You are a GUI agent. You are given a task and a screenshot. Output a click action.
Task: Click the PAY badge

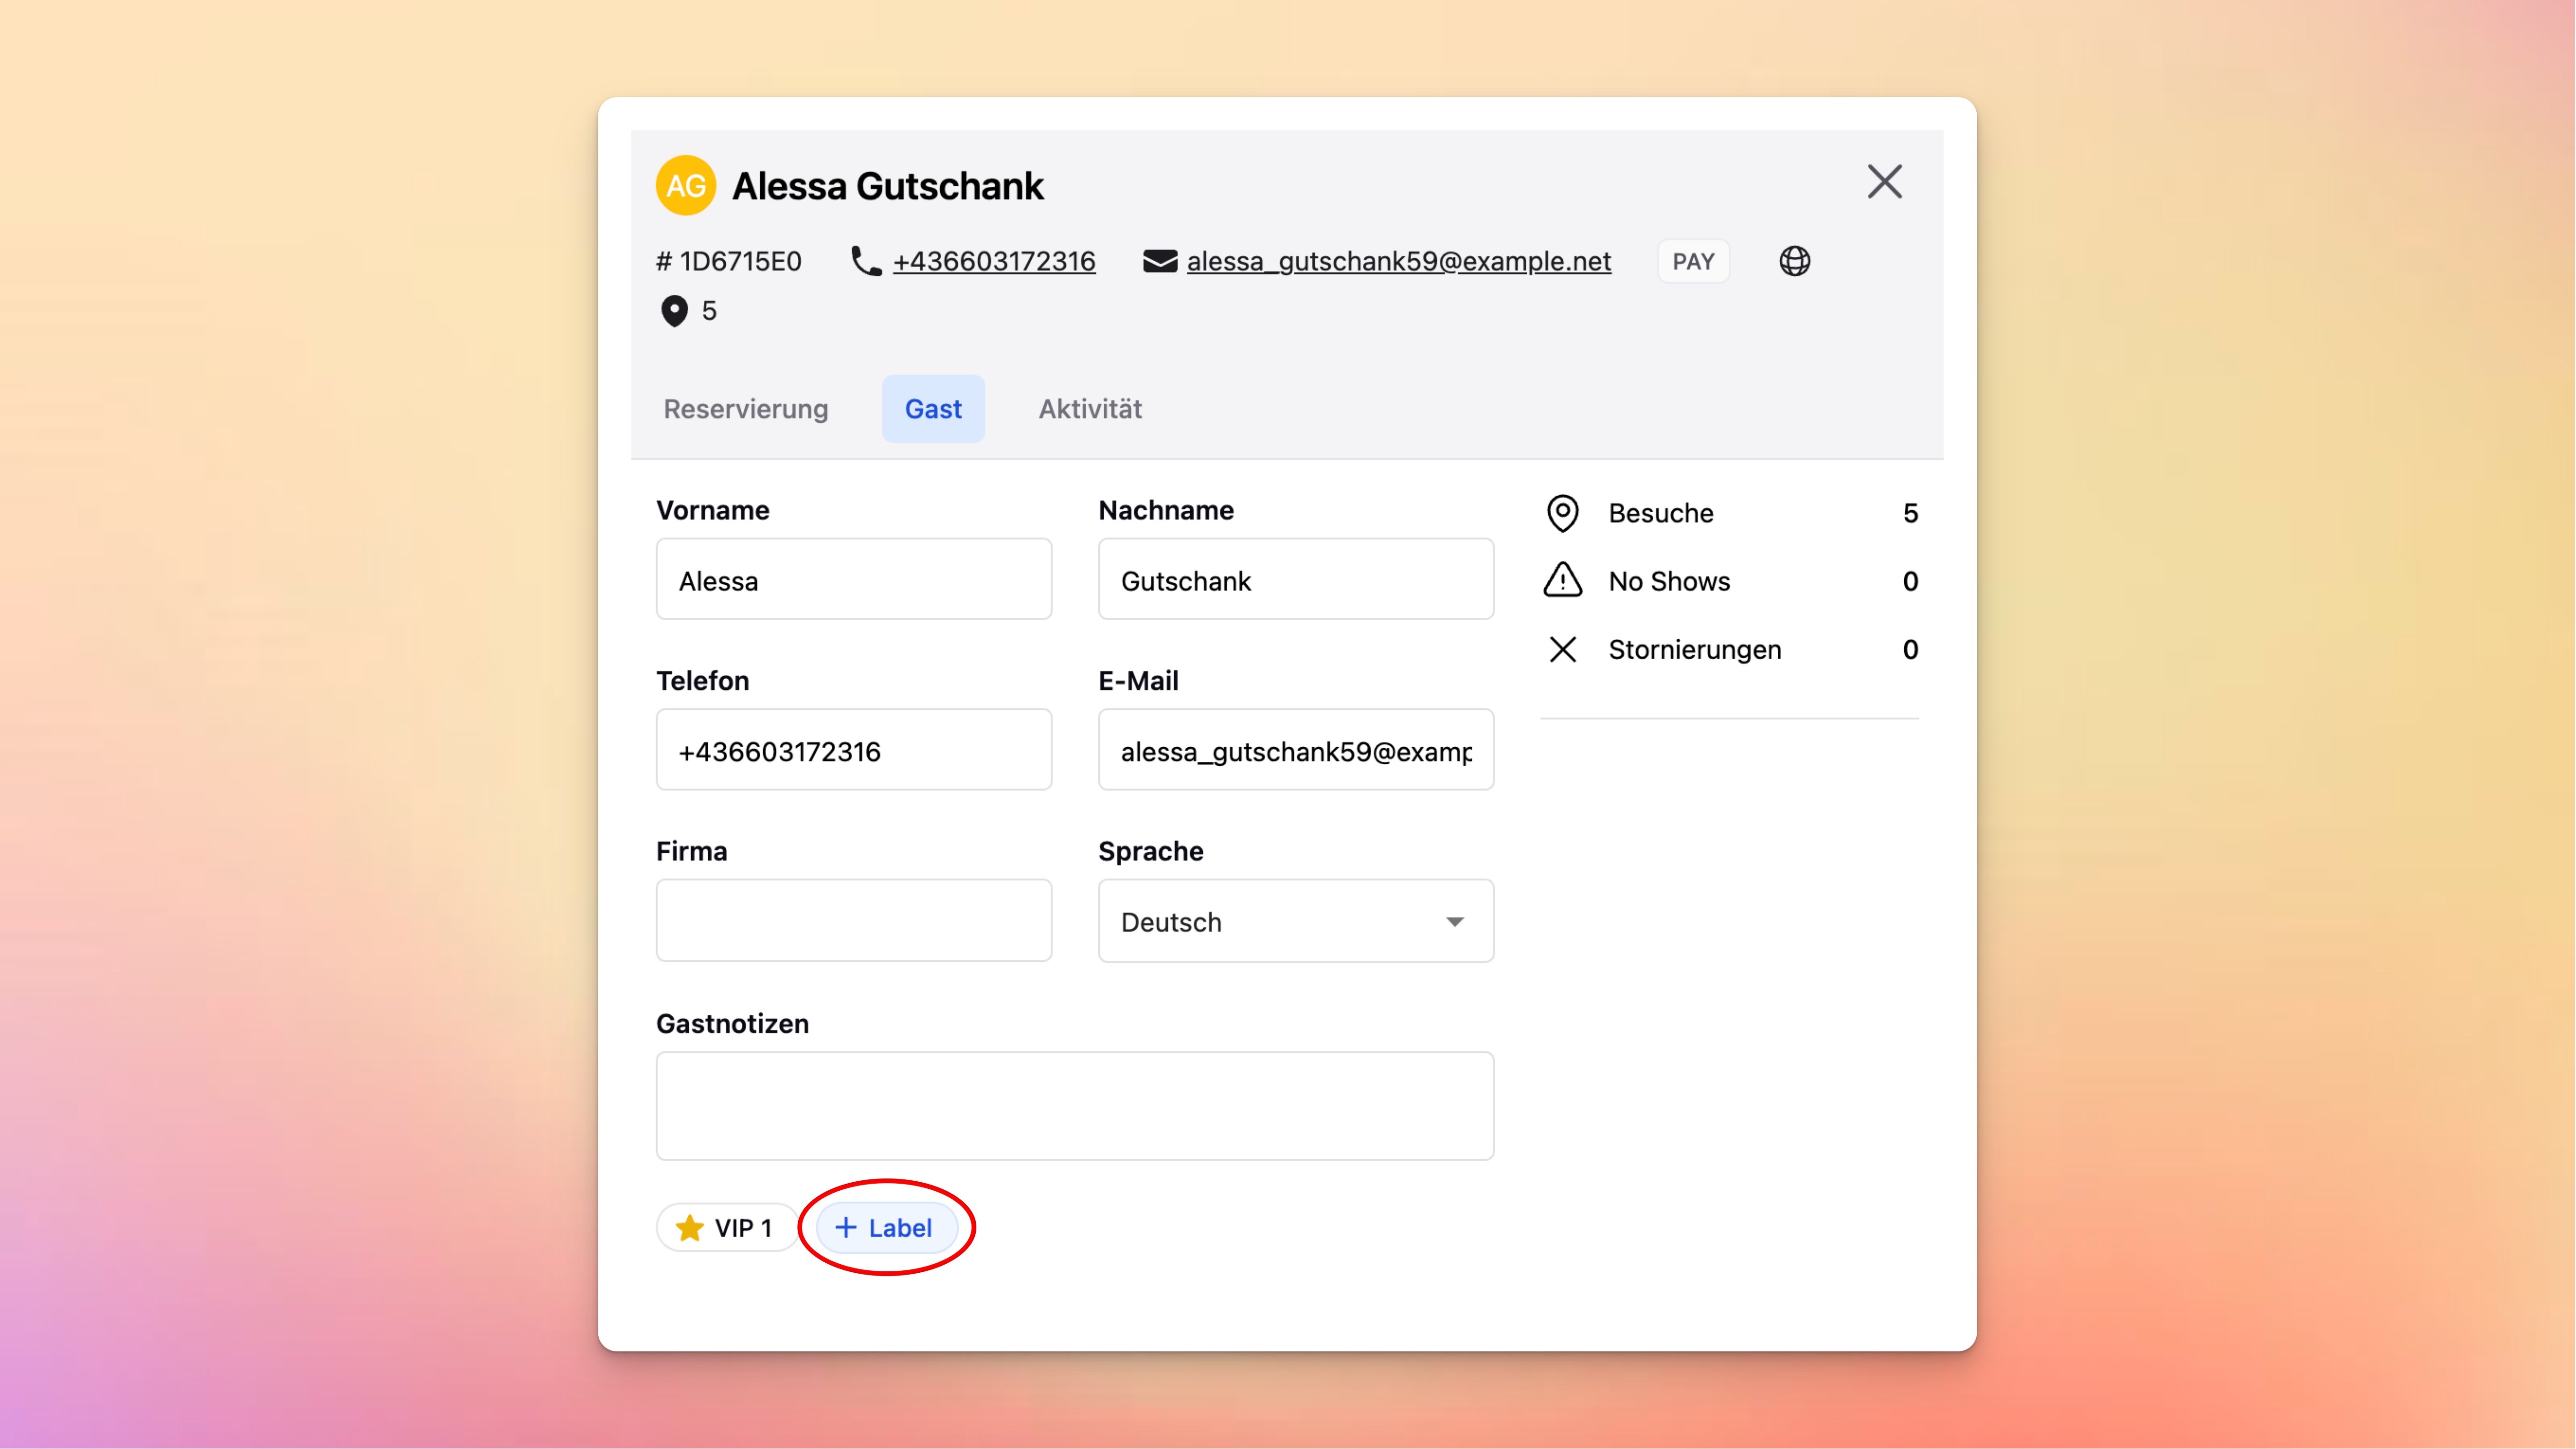[1693, 261]
